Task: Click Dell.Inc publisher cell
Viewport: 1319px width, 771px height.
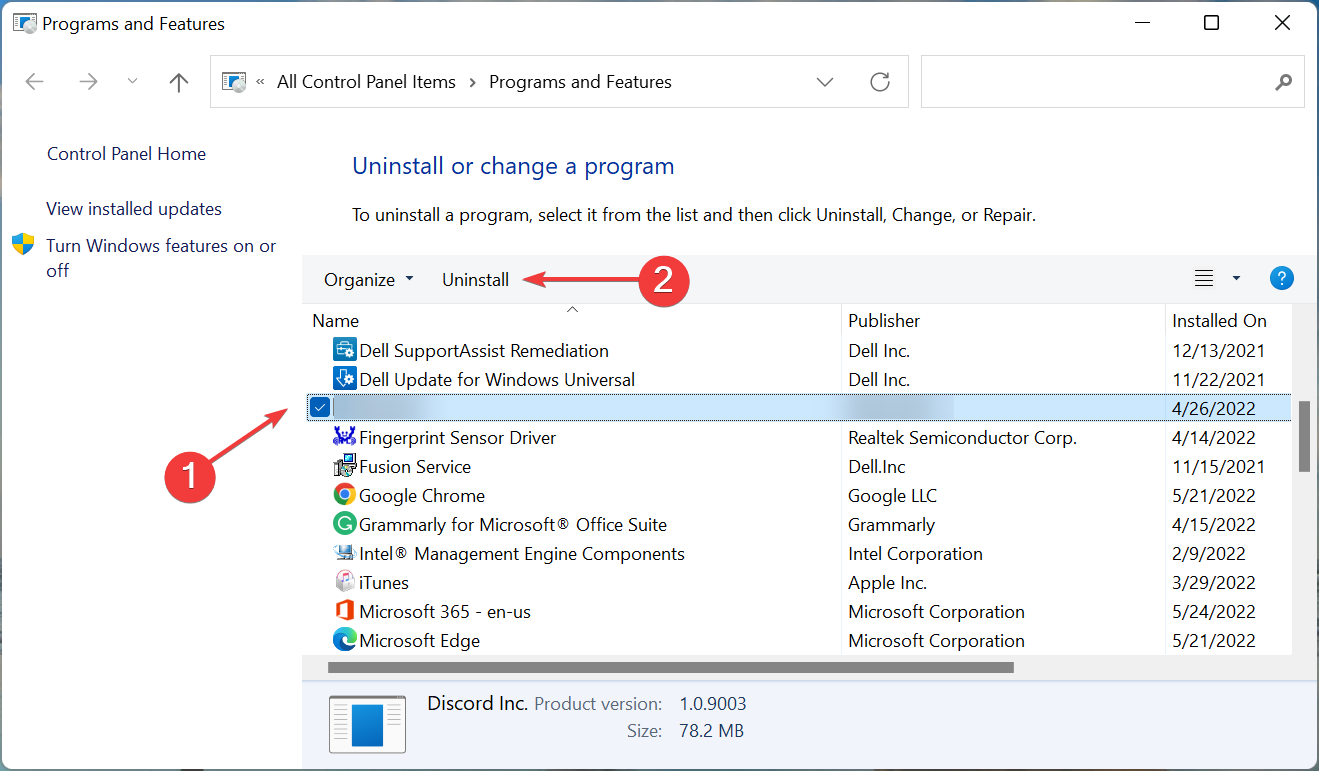Action: (x=879, y=467)
